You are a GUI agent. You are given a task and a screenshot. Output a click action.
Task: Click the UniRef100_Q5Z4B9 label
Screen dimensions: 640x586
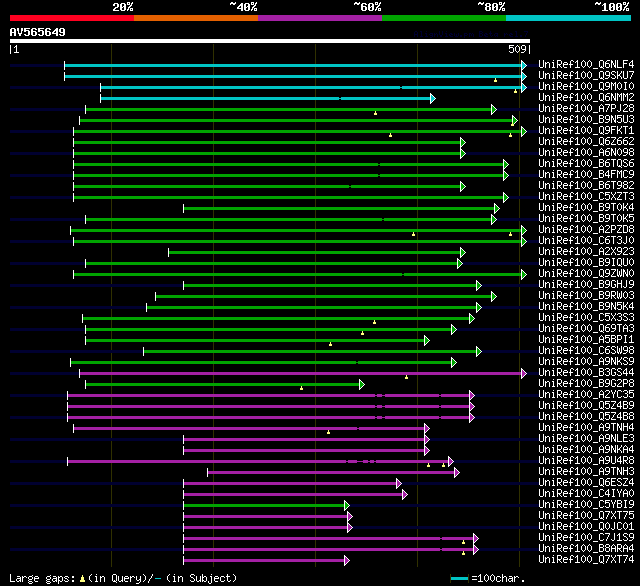[586, 405]
